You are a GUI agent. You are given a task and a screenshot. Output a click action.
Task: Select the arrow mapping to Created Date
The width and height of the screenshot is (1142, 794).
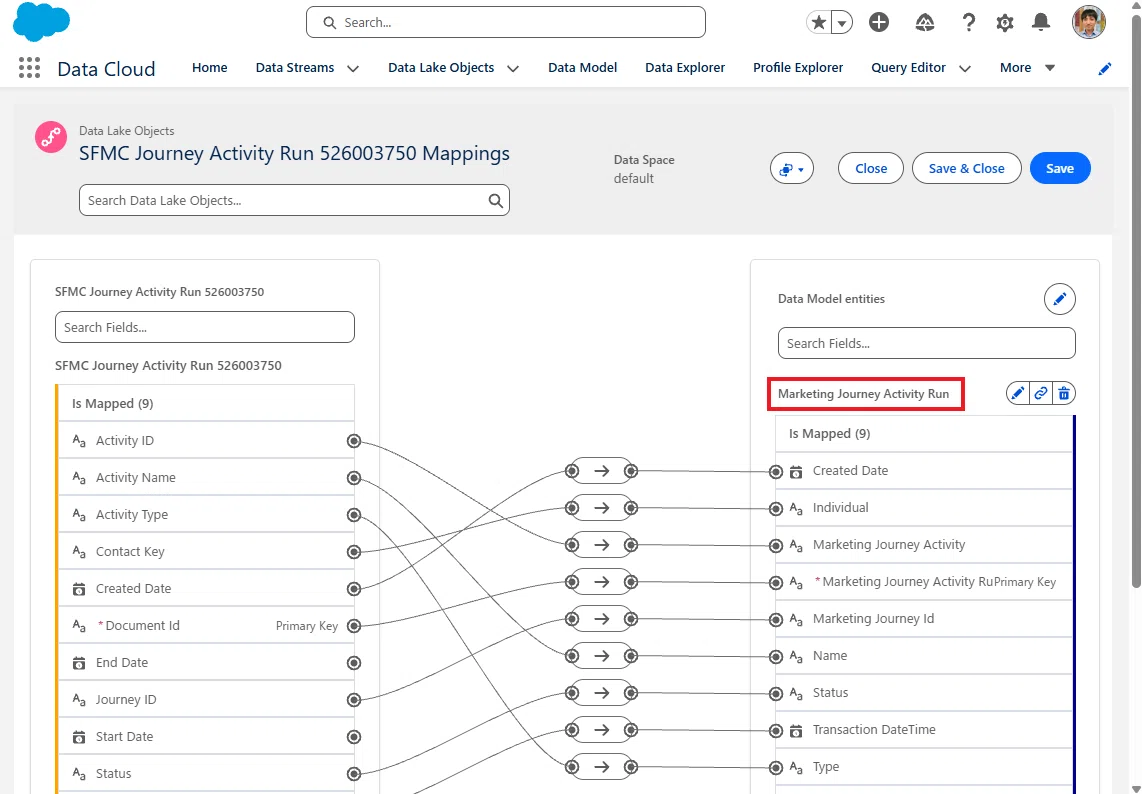pos(602,471)
